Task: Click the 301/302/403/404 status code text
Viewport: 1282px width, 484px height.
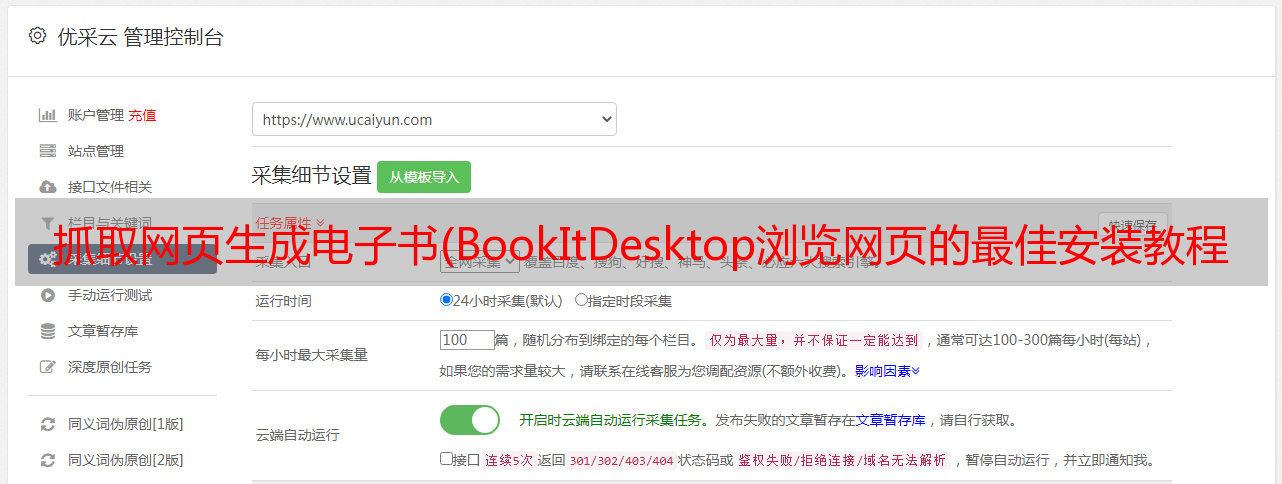Action: (621, 461)
